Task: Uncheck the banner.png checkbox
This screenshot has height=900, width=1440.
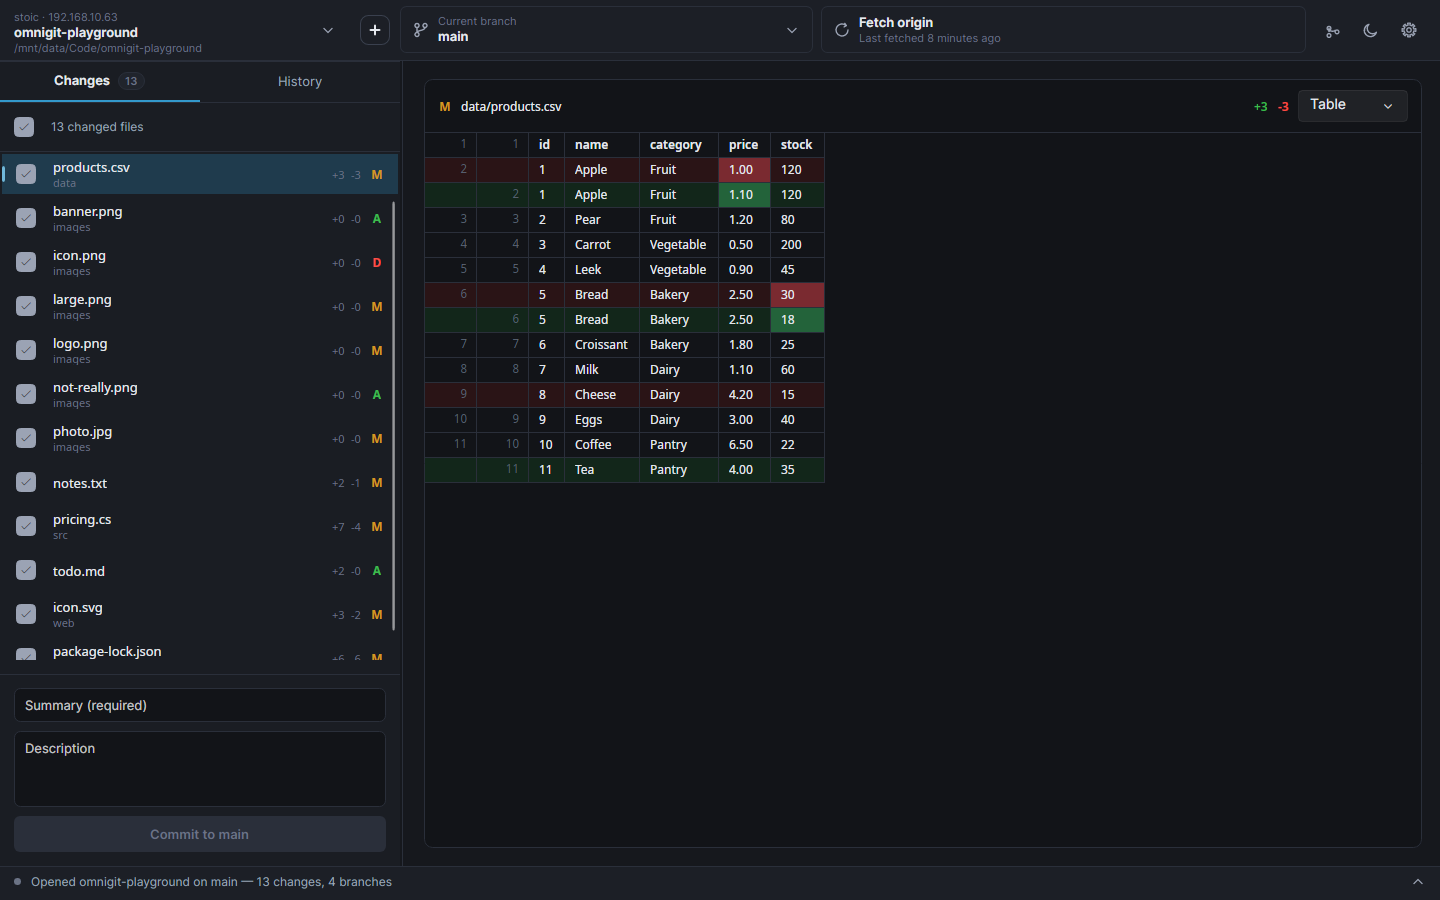Action: tap(26, 218)
